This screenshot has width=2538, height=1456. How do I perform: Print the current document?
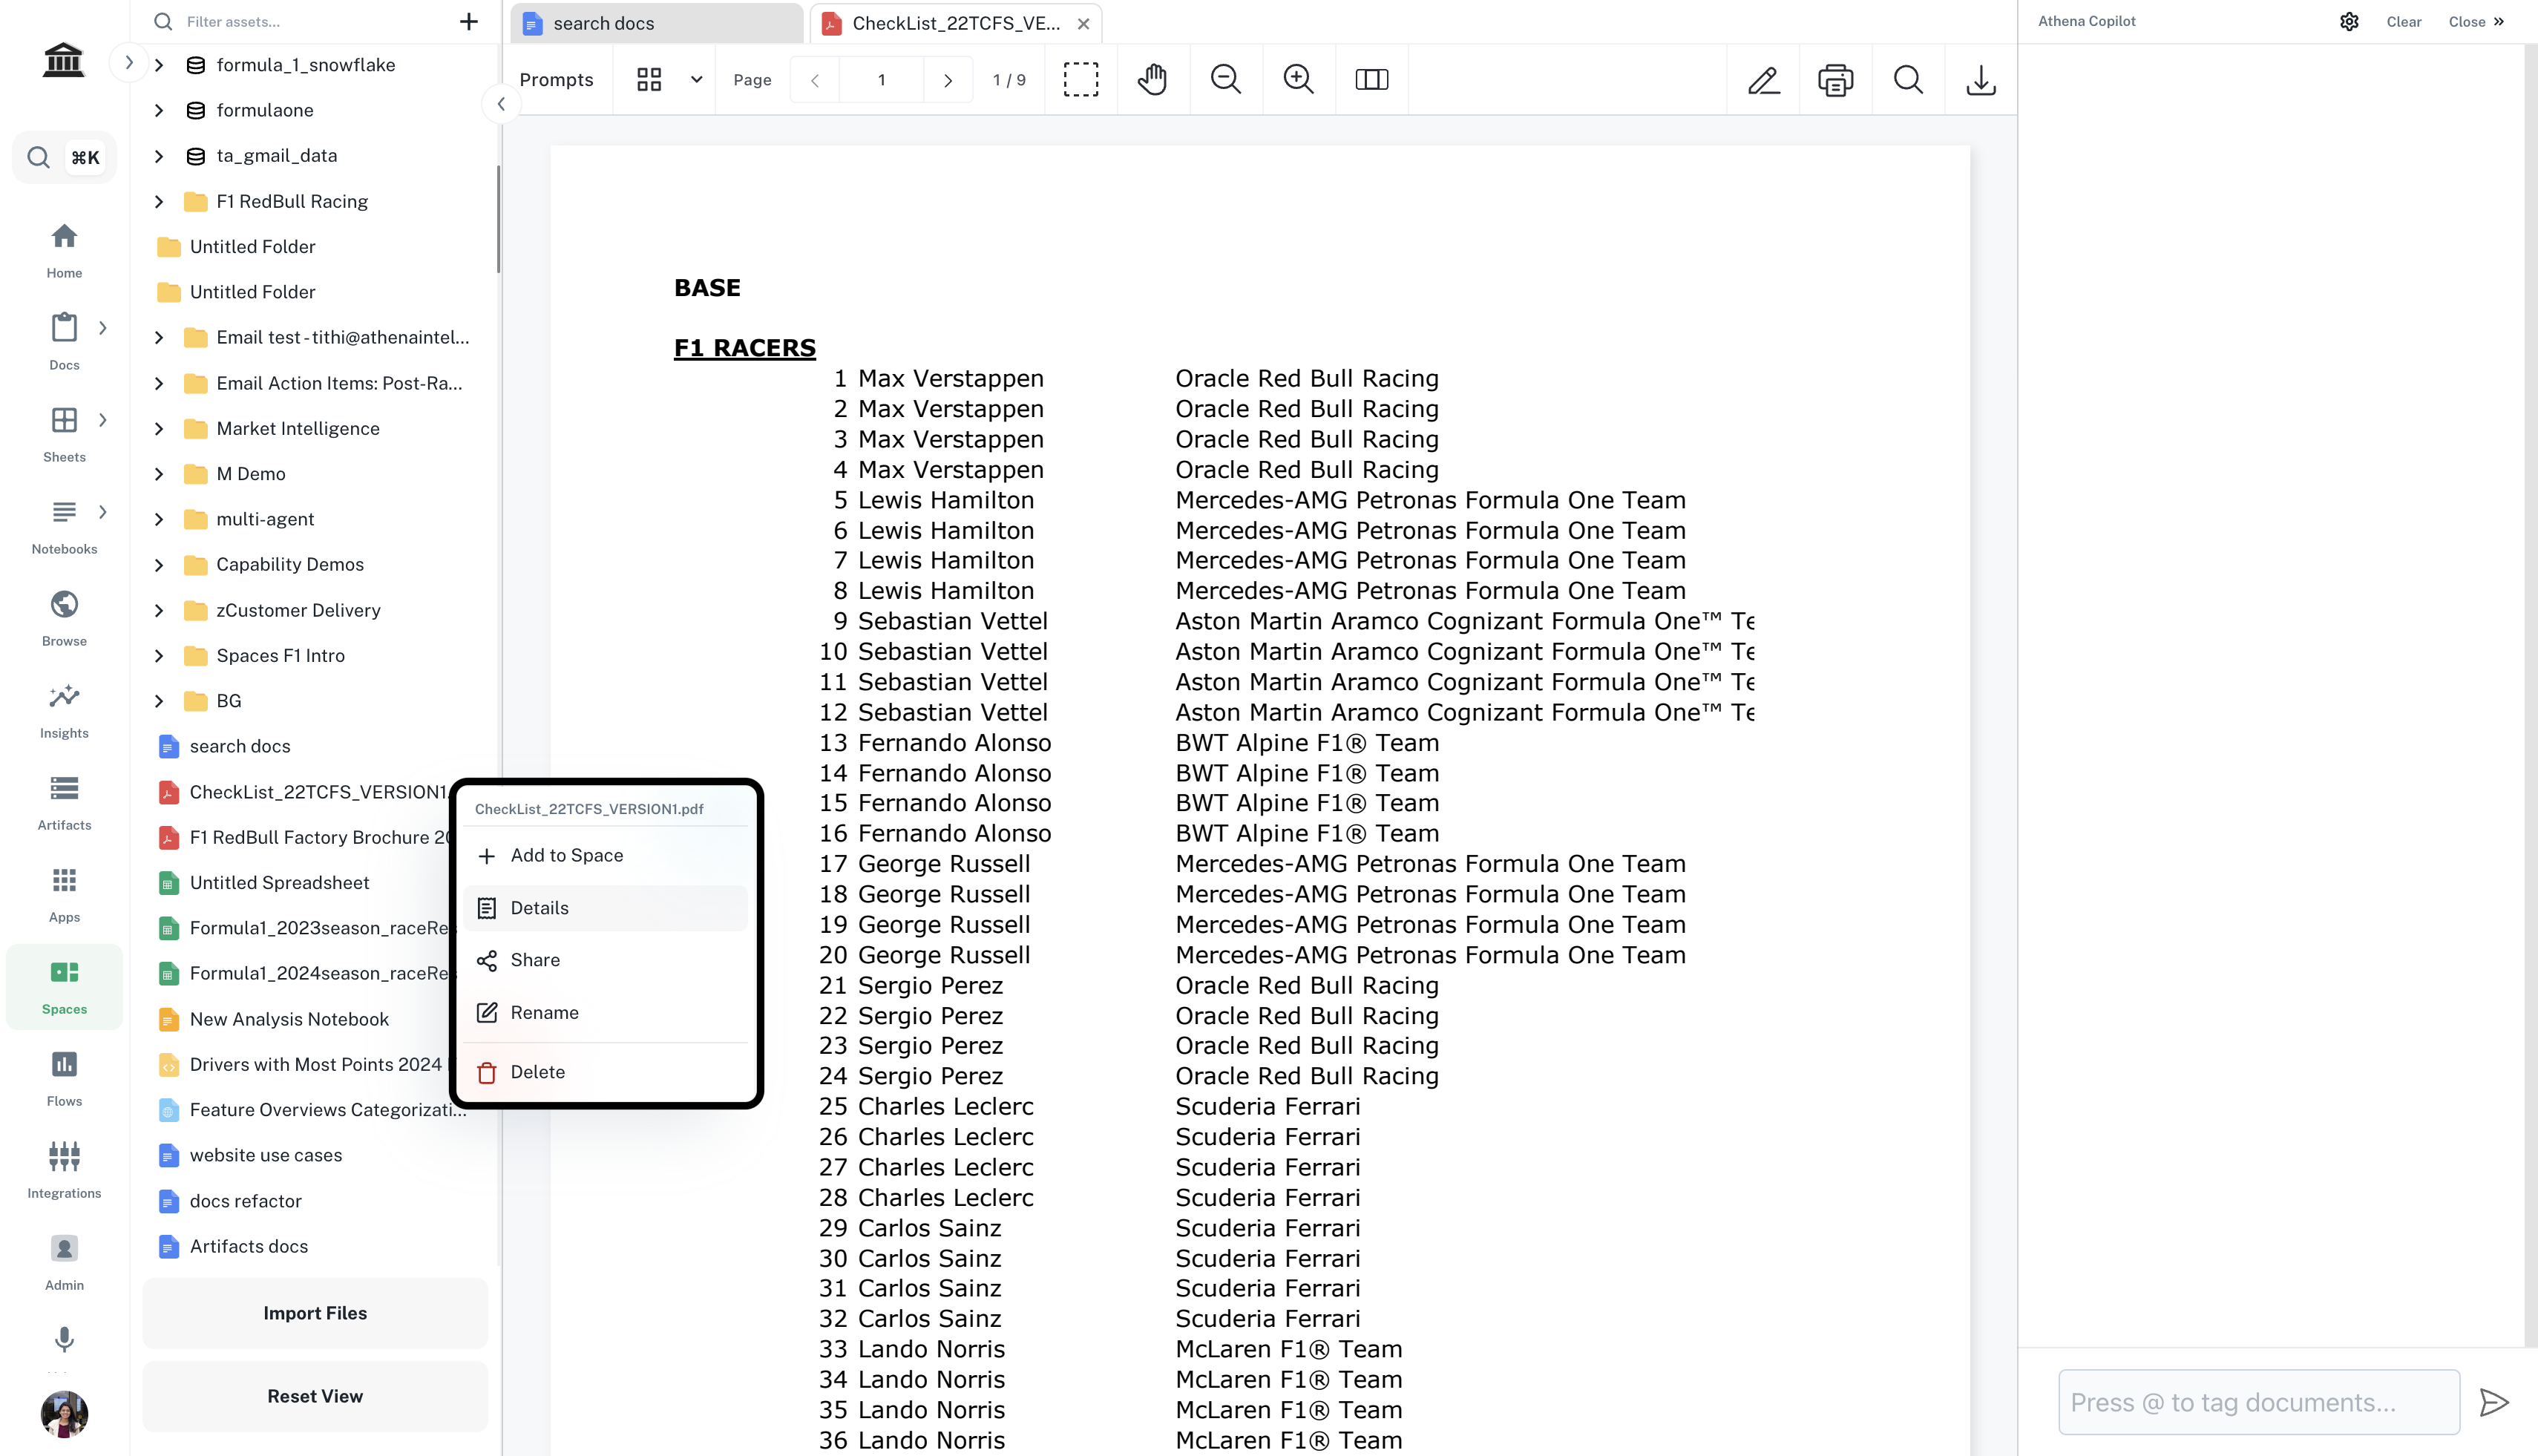coord(1835,80)
